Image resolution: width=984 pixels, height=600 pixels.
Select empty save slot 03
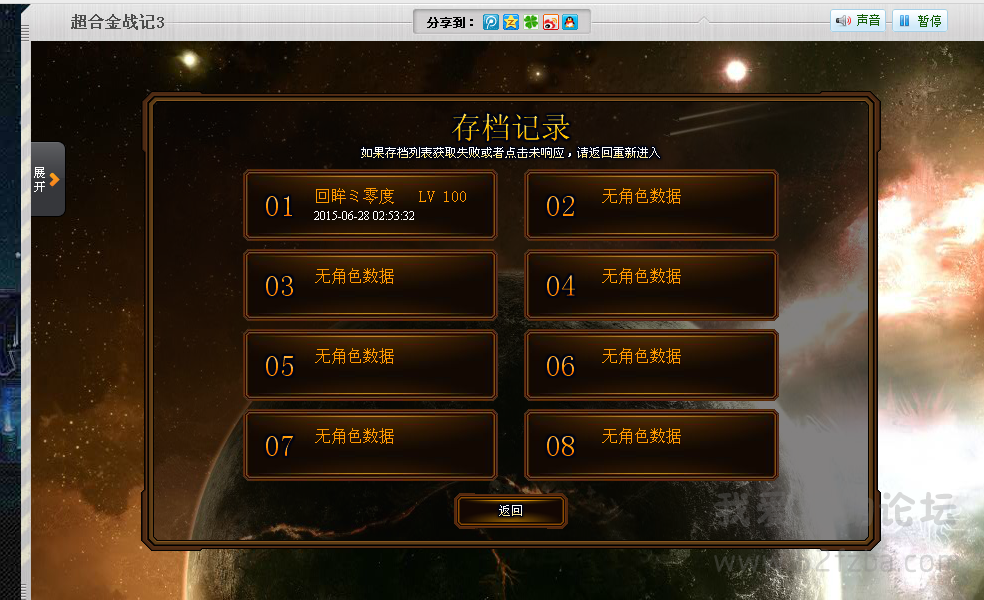click(370, 285)
